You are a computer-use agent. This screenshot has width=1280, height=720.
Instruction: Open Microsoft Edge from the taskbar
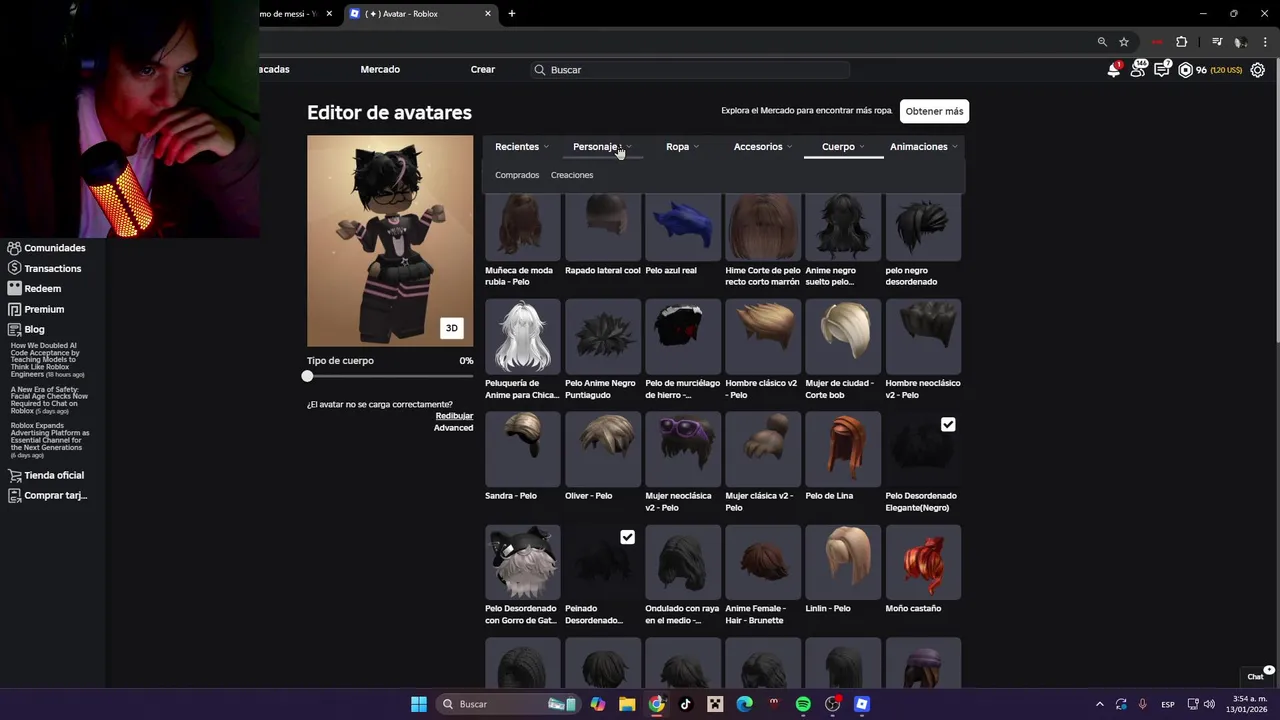pyautogui.click(x=744, y=704)
